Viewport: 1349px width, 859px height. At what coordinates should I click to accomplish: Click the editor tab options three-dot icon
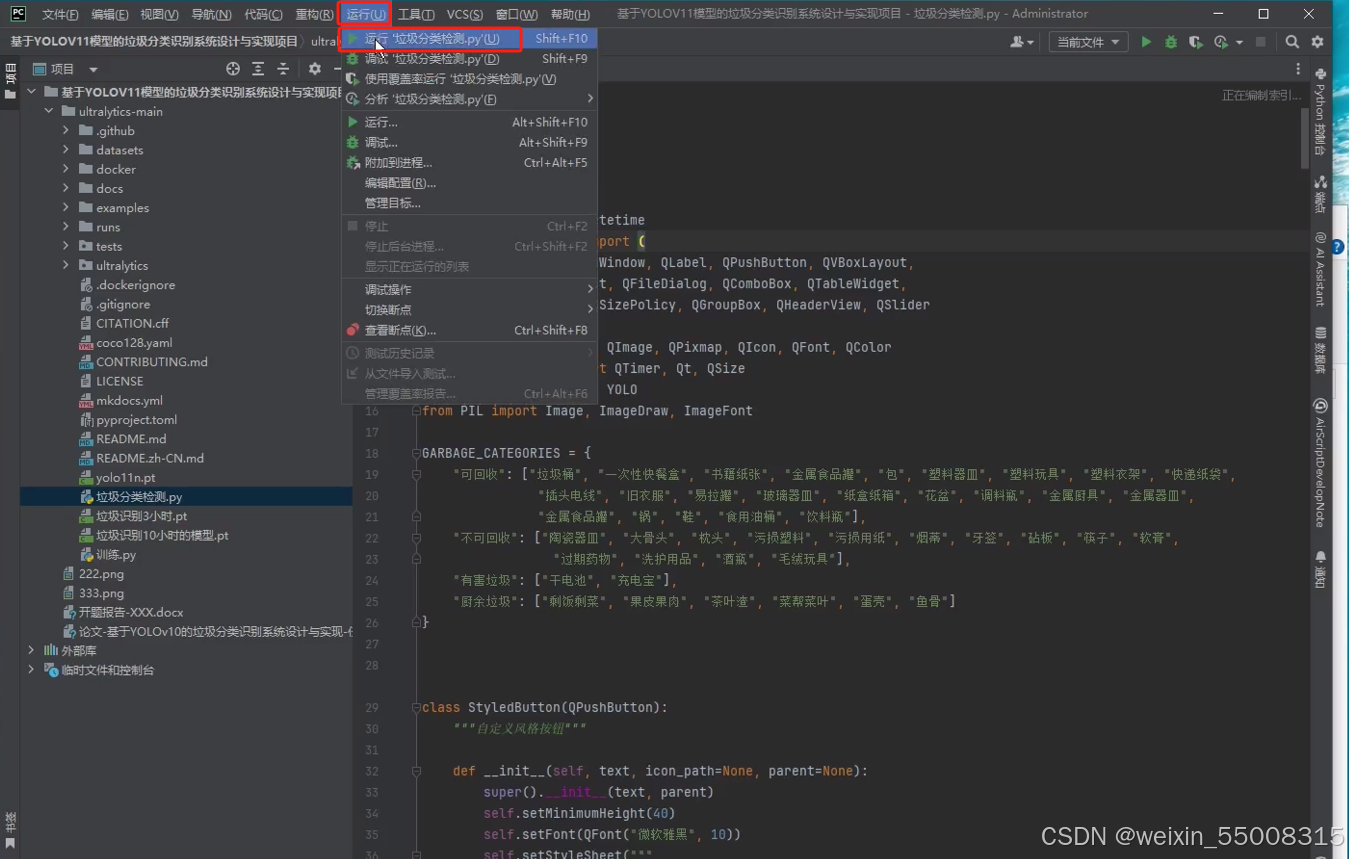pos(1298,69)
